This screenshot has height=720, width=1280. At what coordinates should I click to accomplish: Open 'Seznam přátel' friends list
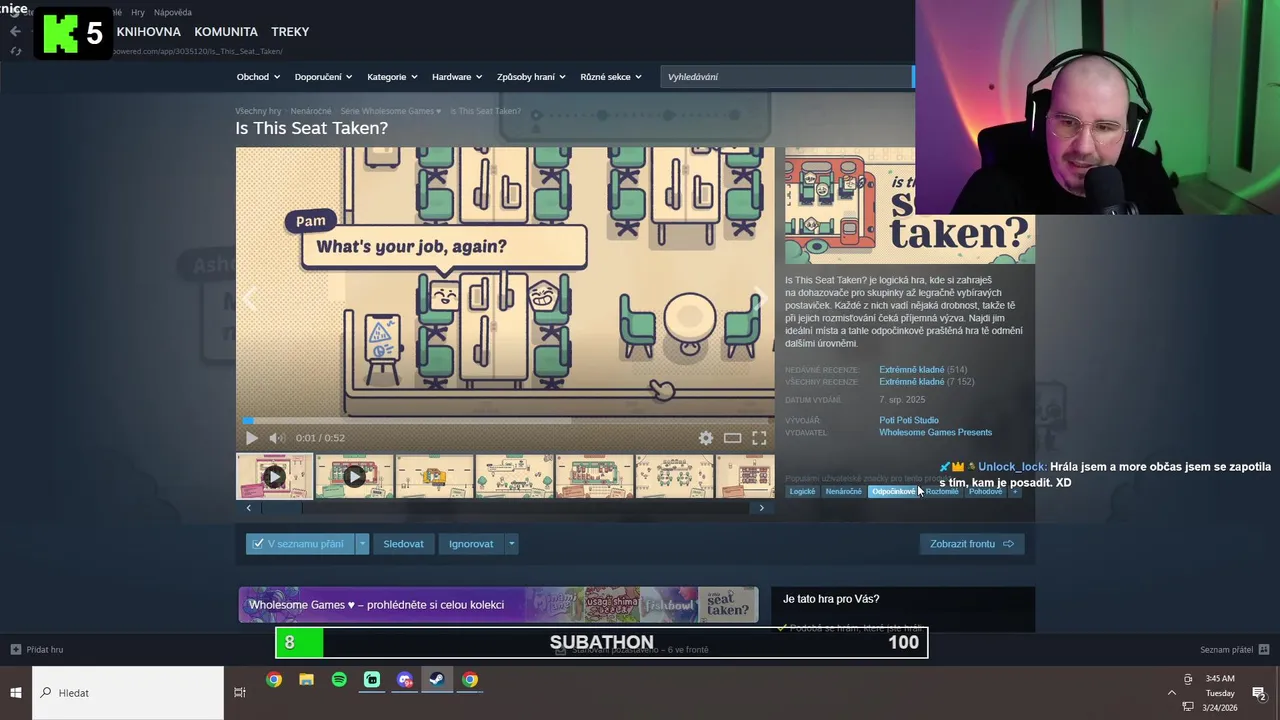tap(1234, 650)
